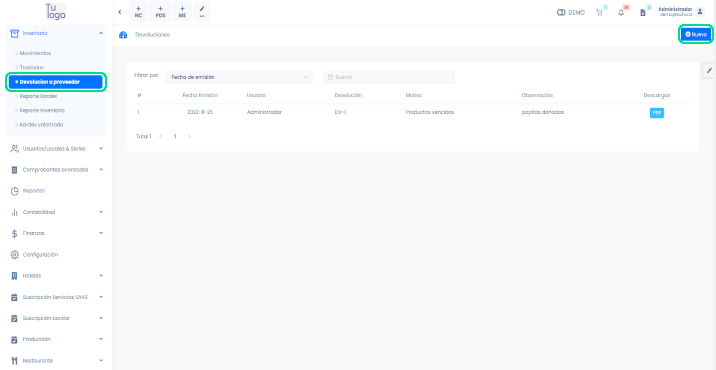The image size is (716, 370).
Task: Open Kardex valorizado in the sidebar
Action: [41, 125]
